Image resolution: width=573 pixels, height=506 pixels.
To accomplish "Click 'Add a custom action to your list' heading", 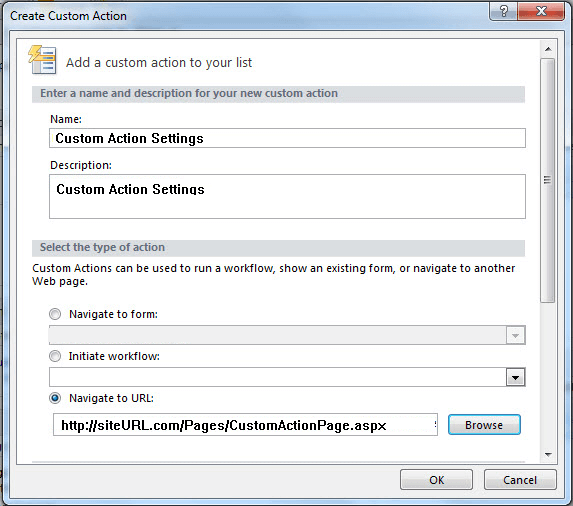I will [x=159, y=62].
